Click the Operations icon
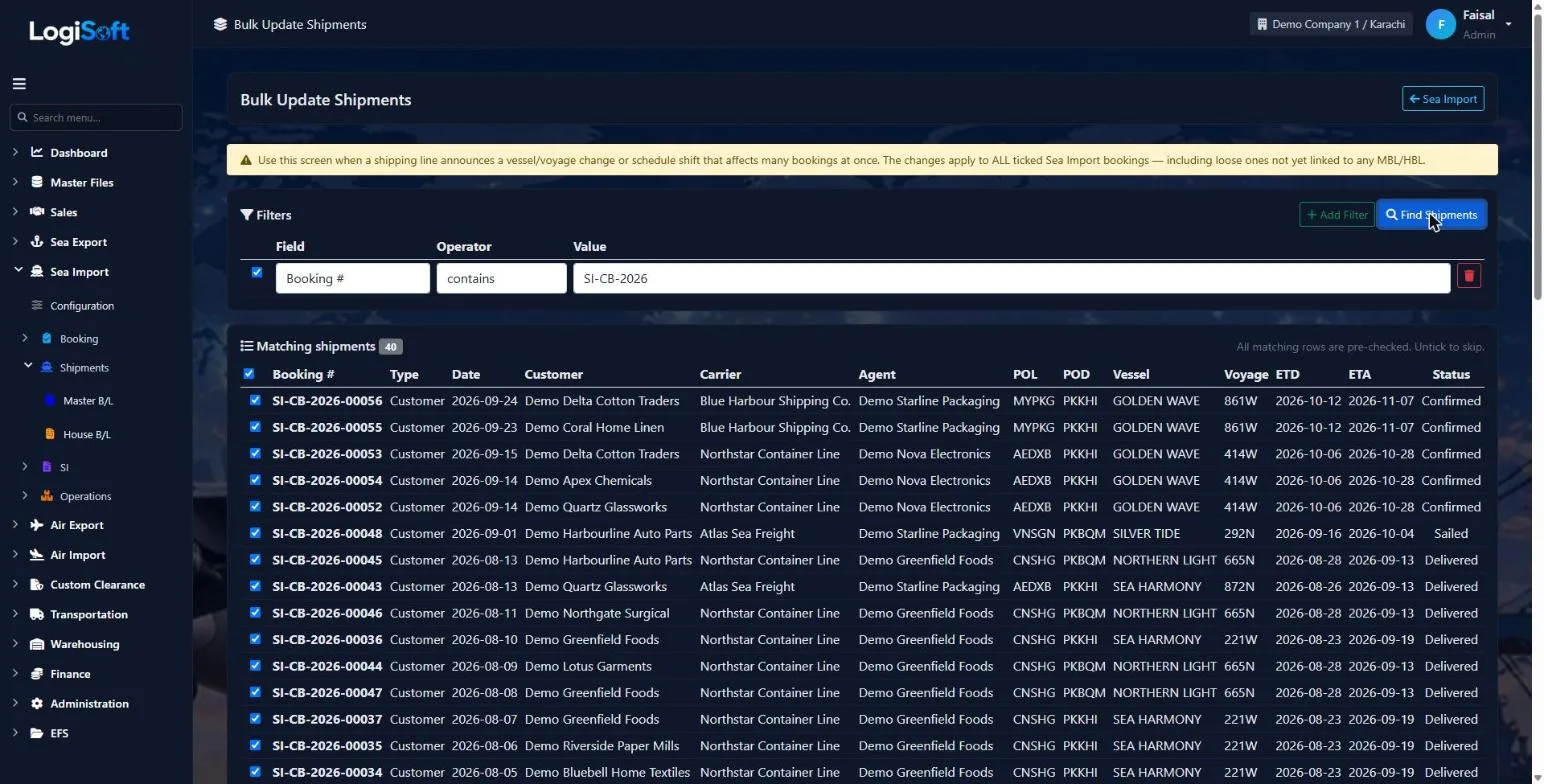Image resolution: width=1544 pixels, height=784 pixels. coord(46,496)
